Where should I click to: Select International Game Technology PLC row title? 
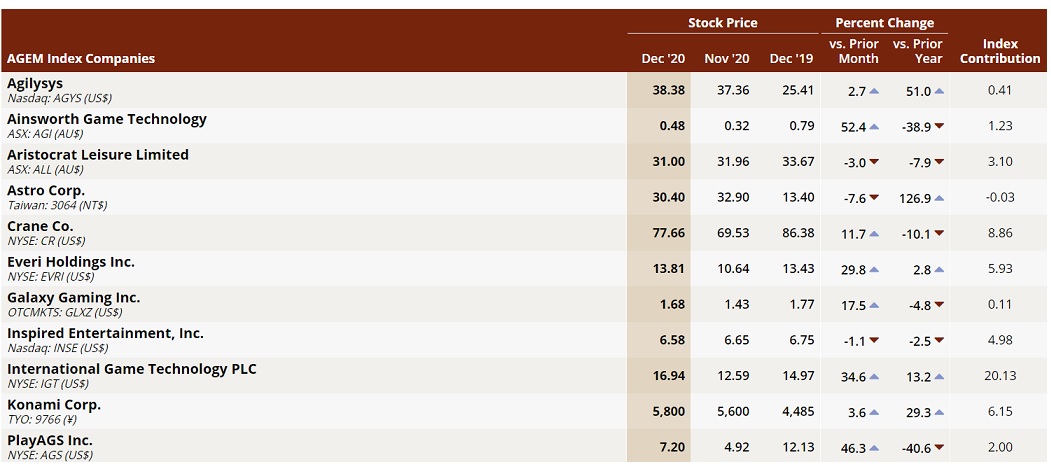pyautogui.click(x=131, y=368)
